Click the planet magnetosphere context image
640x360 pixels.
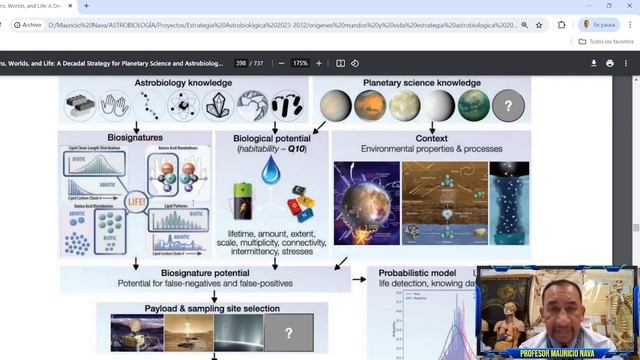367,203
